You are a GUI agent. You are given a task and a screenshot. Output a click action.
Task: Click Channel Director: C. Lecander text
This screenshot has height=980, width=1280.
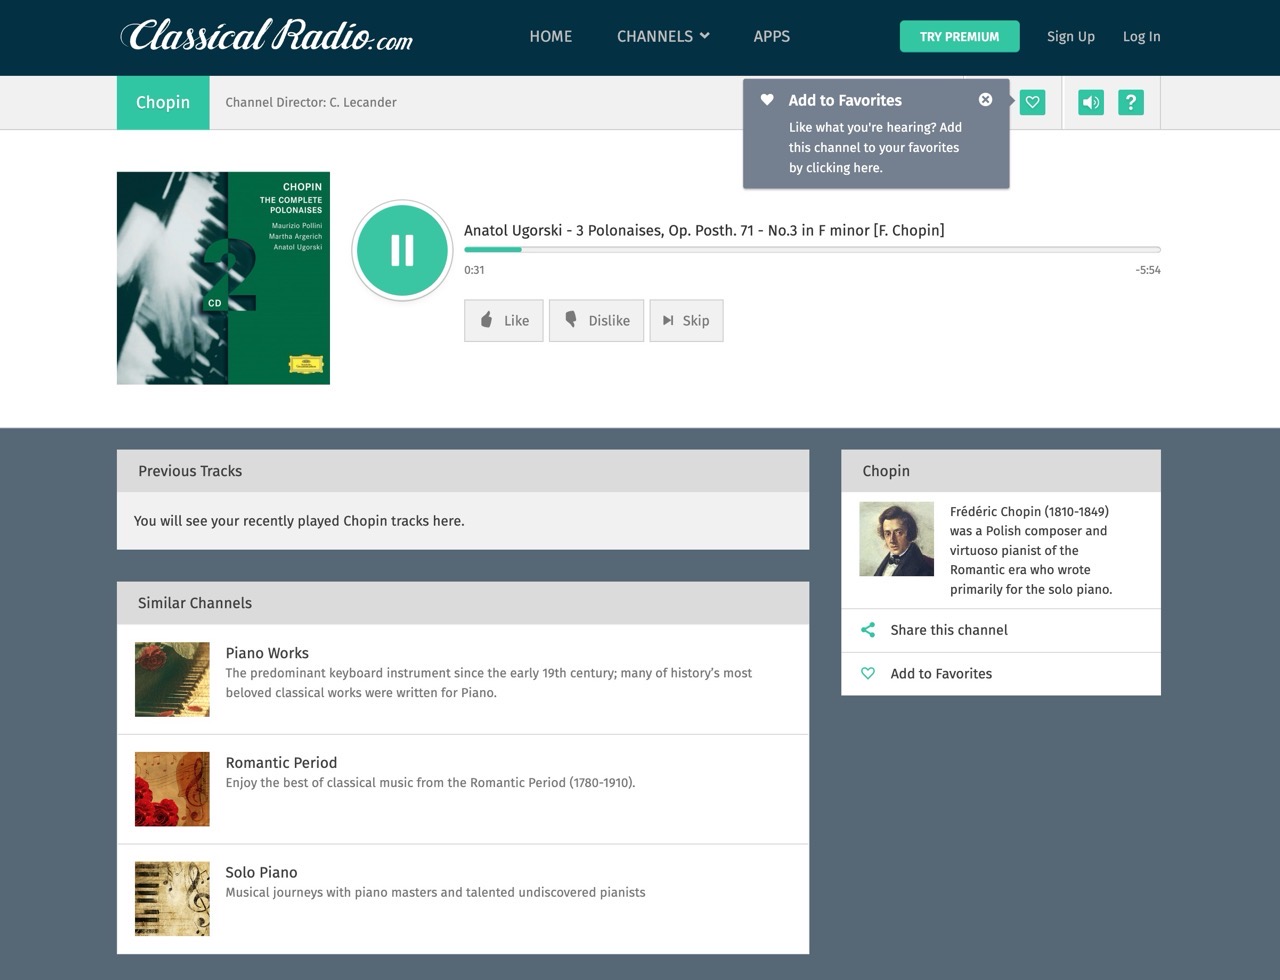[x=311, y=102]
